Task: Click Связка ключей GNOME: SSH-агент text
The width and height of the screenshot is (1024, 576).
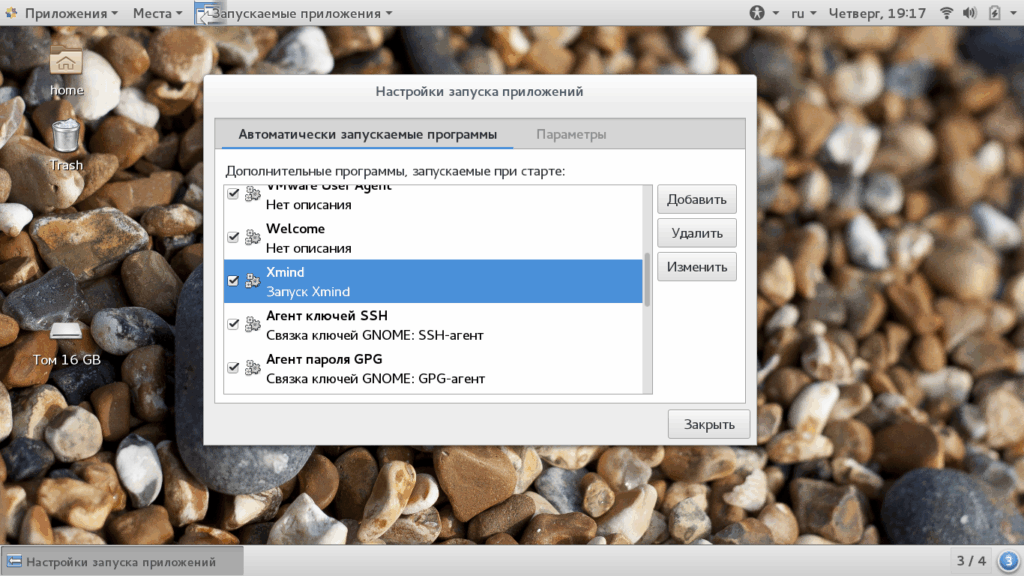Action: 375,335
